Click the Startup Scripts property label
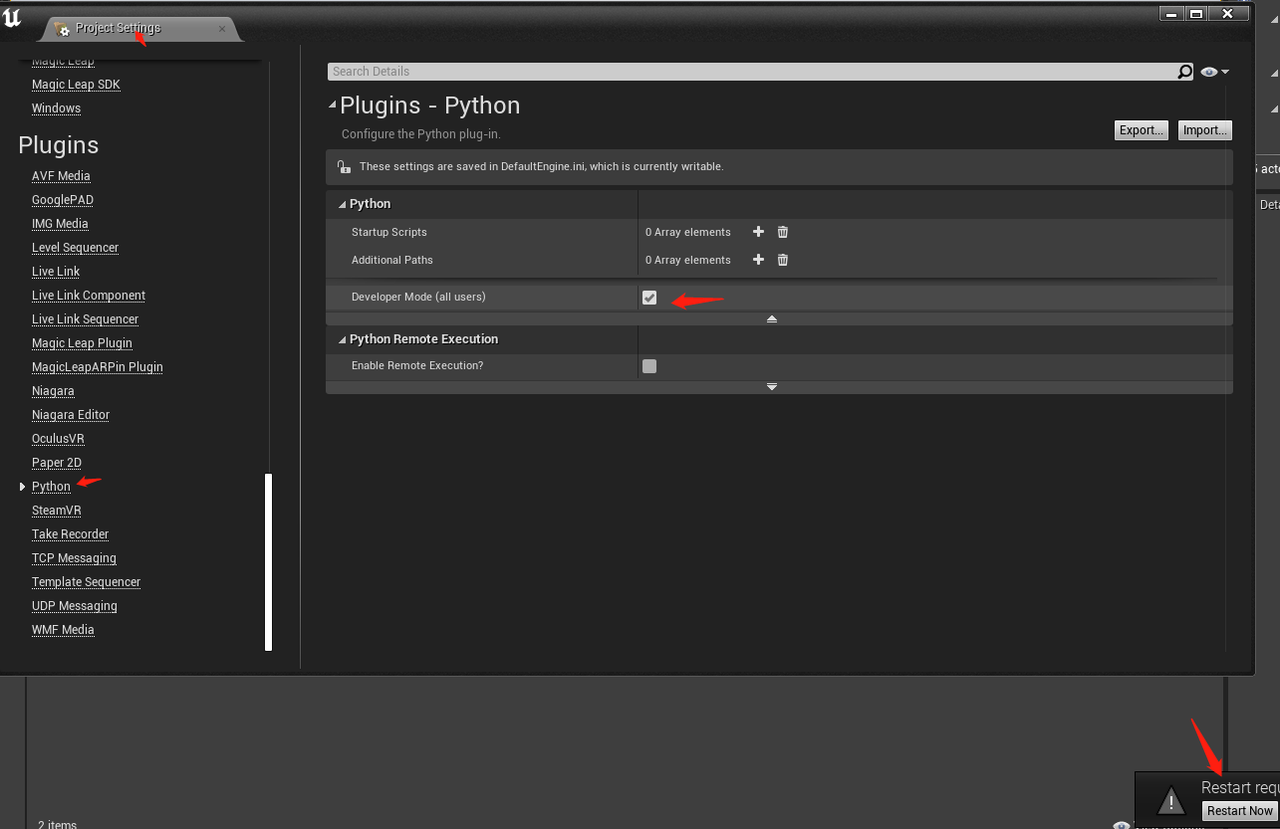This screenshot has width=1280, height=829. click(x=389, y=232)
